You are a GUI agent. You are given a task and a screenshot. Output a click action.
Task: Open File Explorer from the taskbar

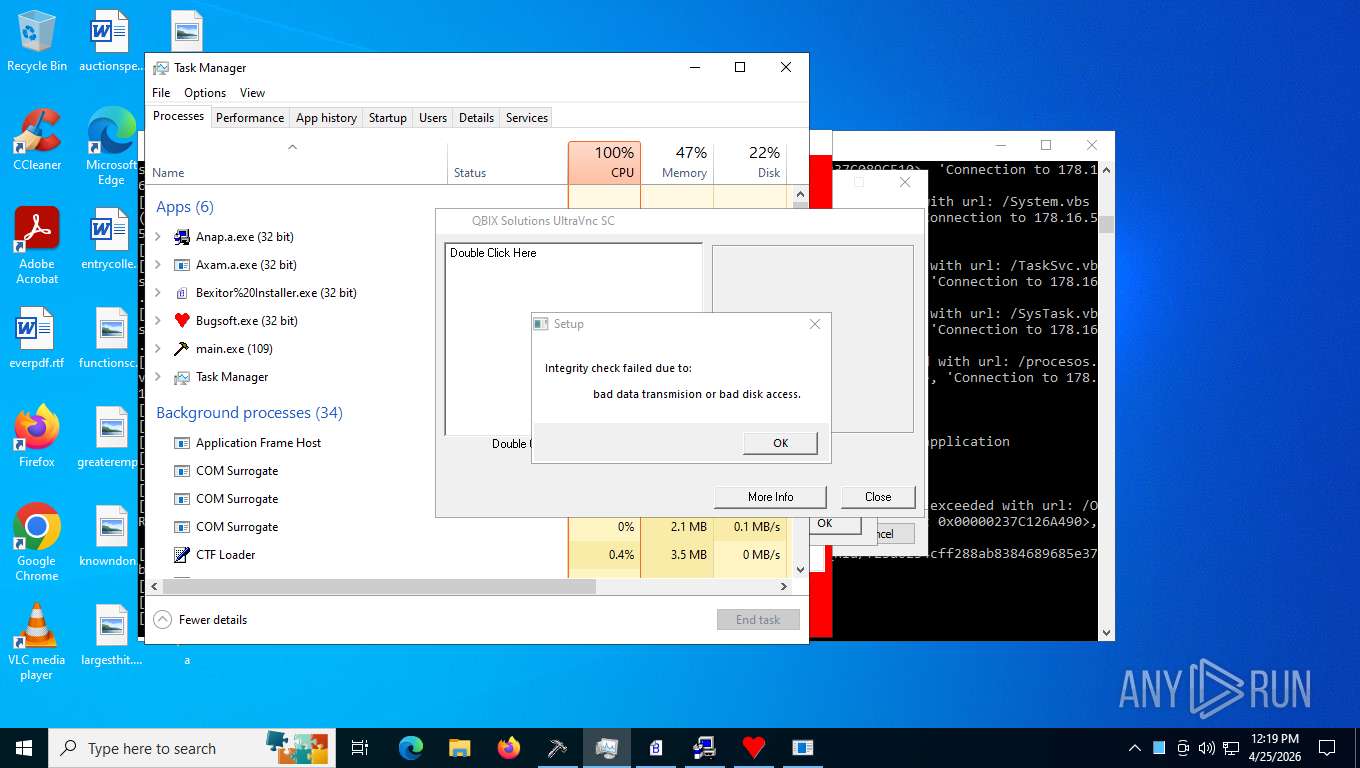[459, 748]
